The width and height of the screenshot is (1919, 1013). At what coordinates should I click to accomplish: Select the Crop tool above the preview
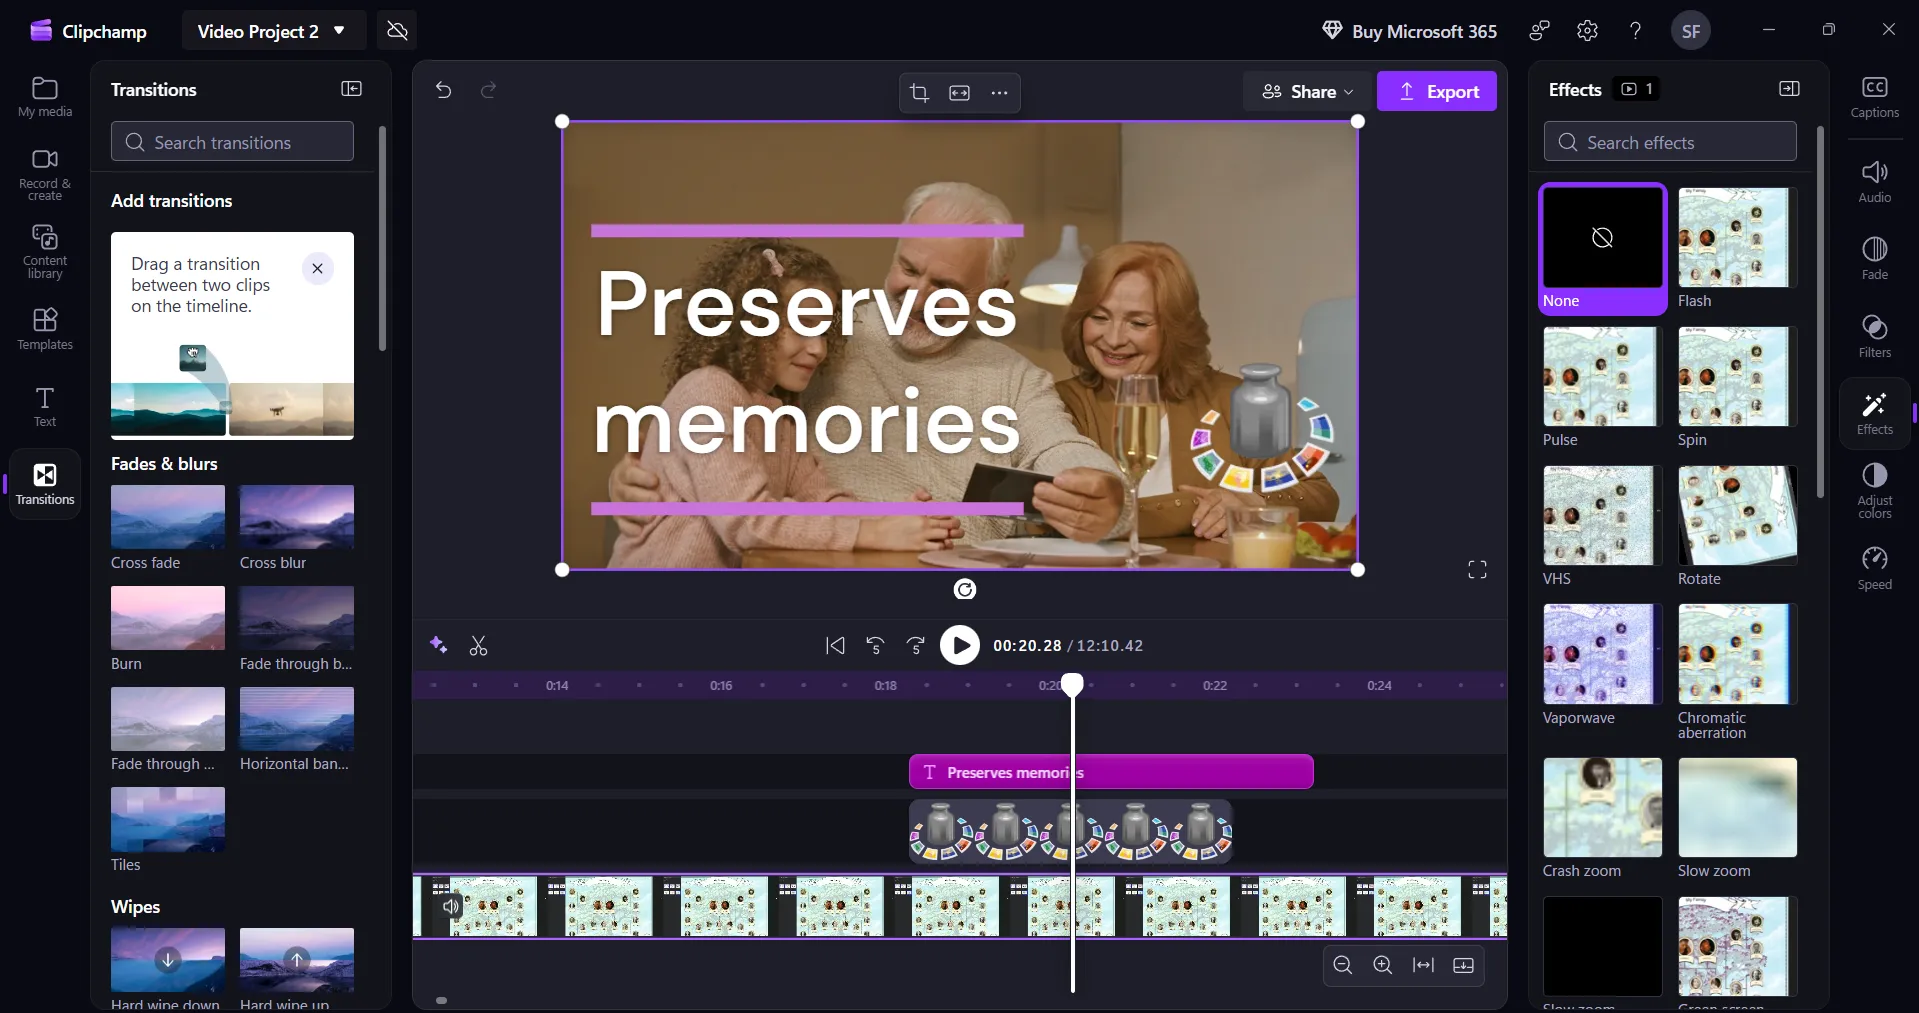pos(919,92)
